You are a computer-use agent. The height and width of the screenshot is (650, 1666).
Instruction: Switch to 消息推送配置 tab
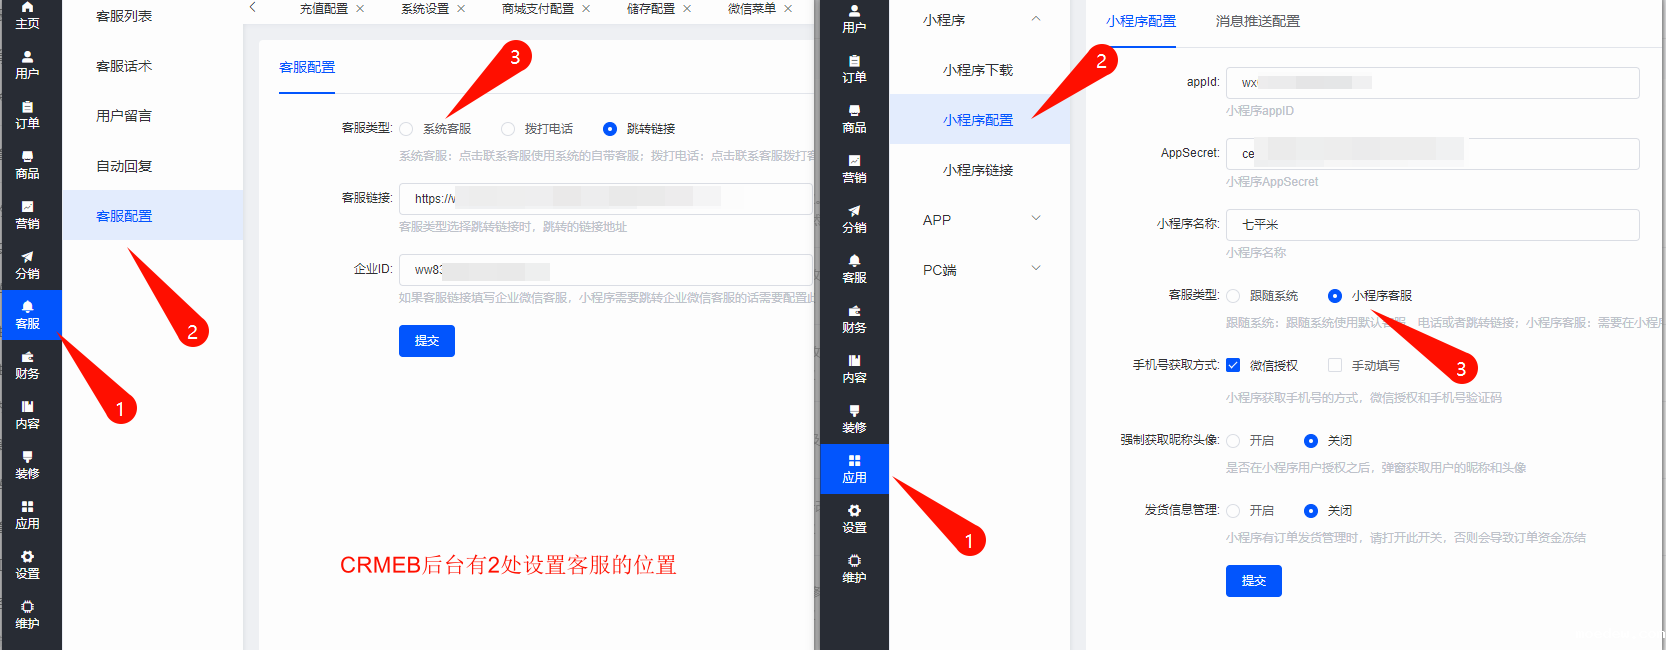1257,21
